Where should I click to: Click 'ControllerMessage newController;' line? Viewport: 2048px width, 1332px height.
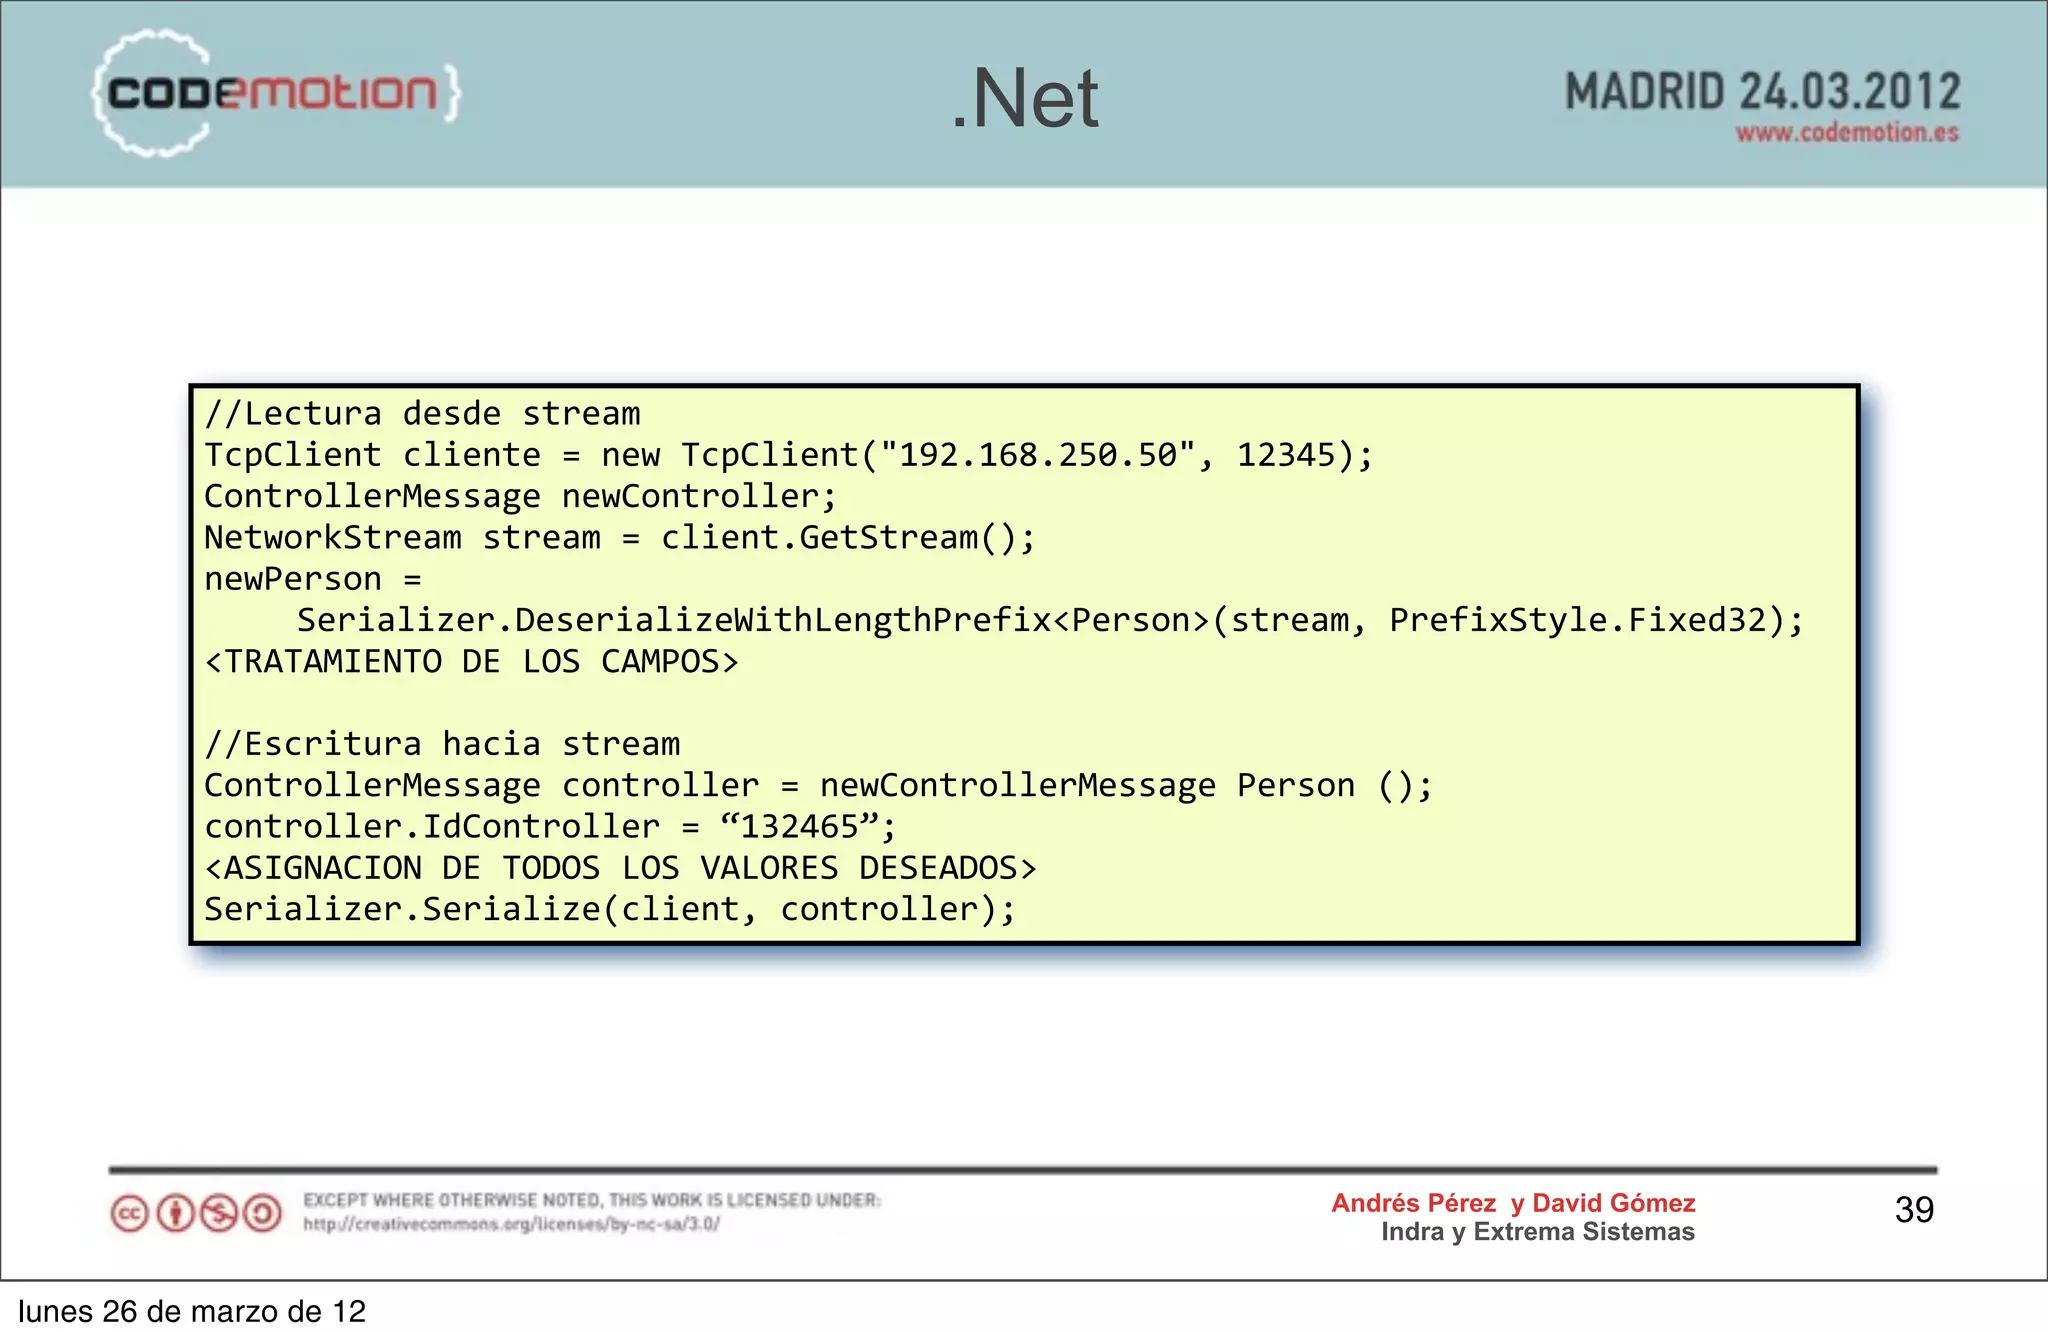pyautogui.click(x=520, y=497)
